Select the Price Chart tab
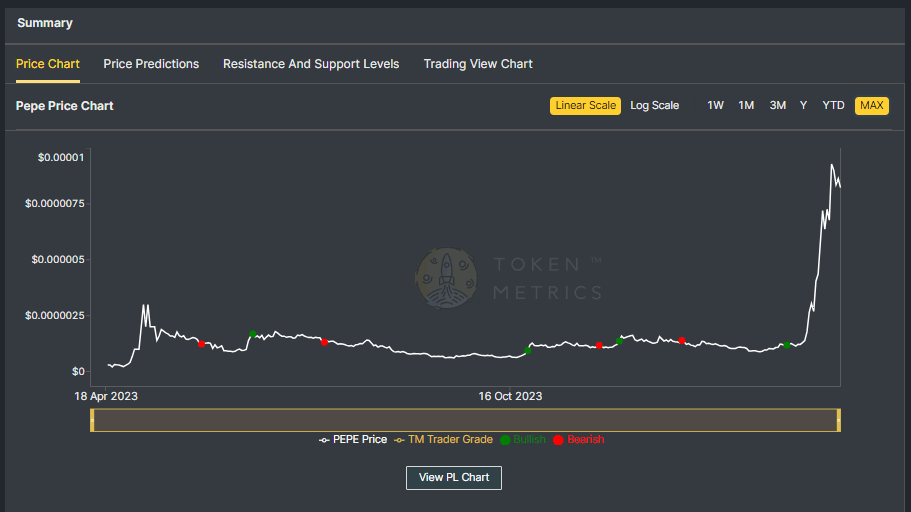Viewport: 911px width, 512px height. click(x=48, y=64)
